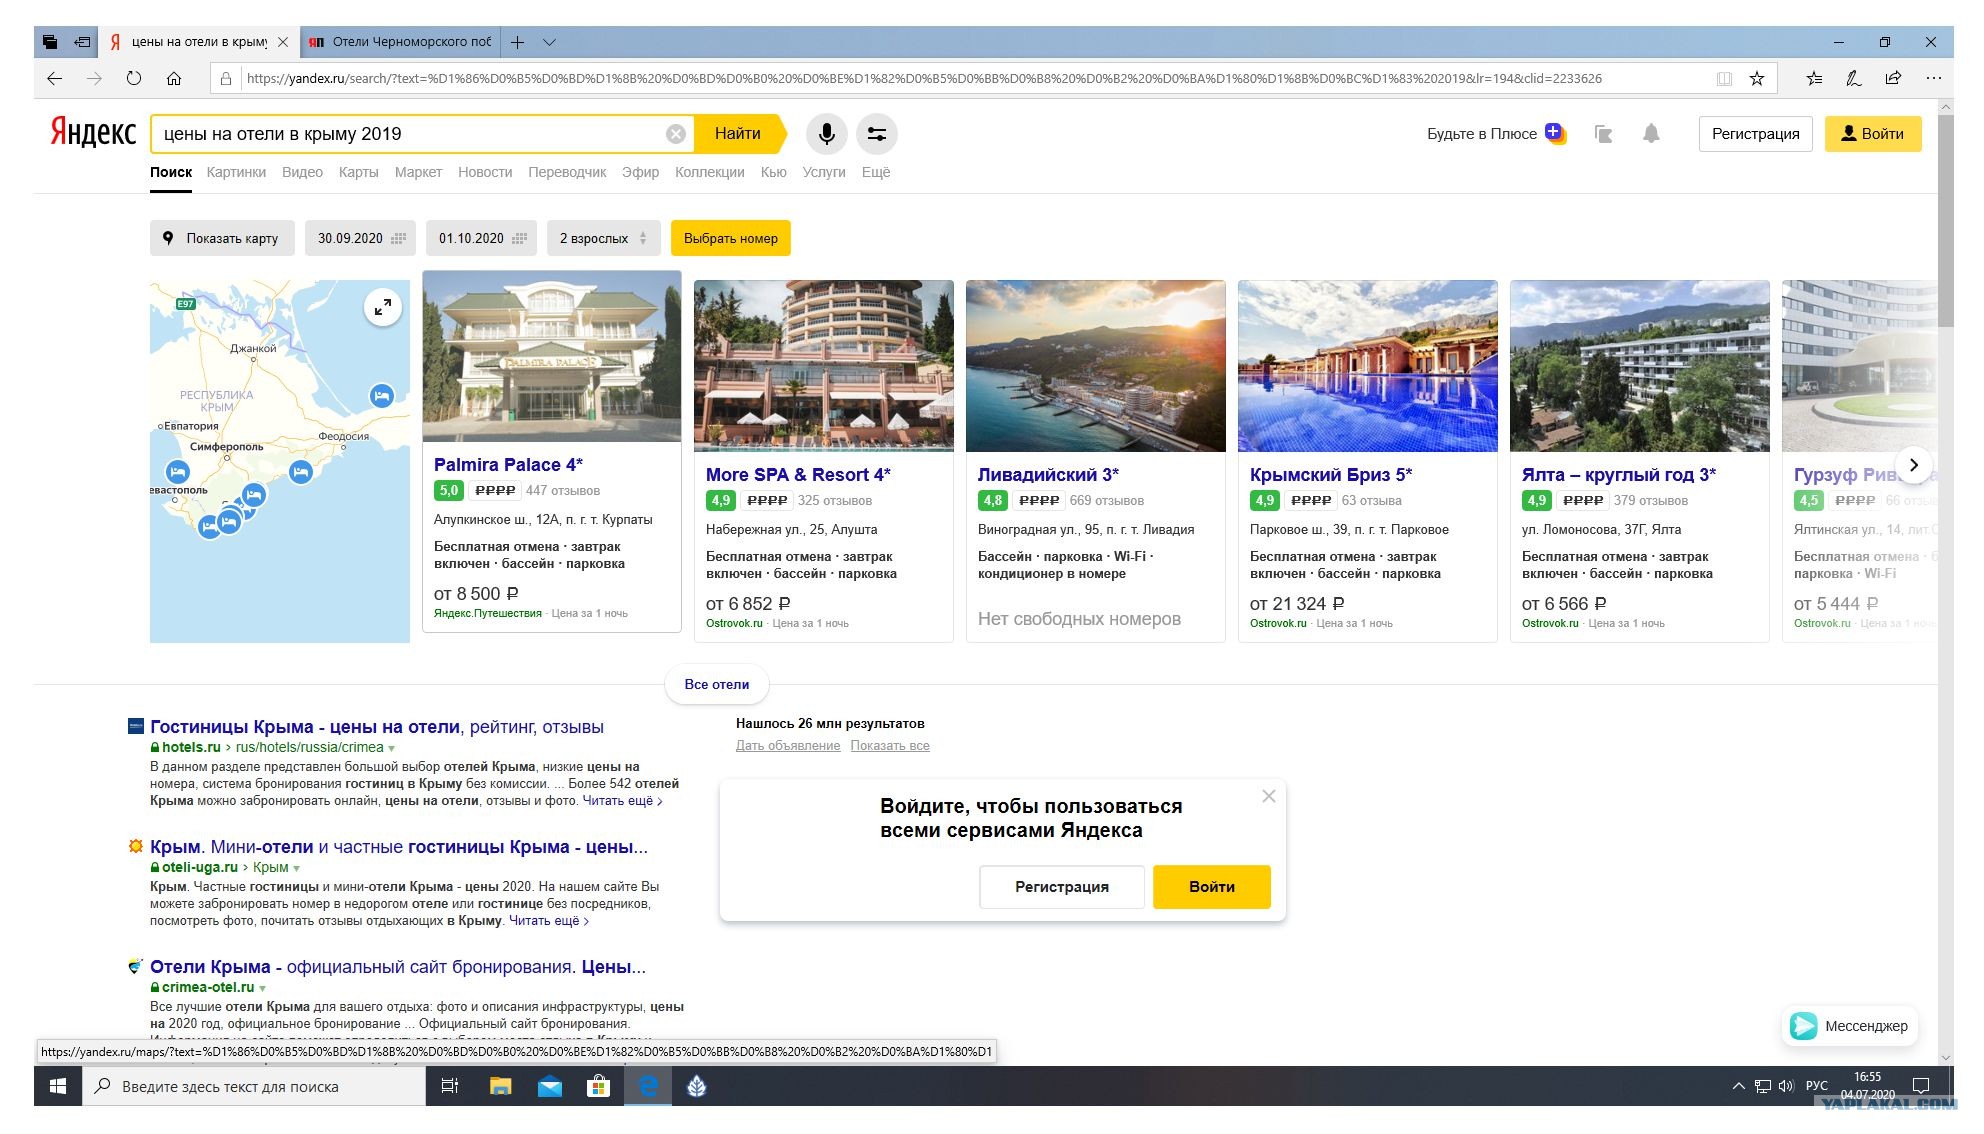Click the Показать все ads link

click(890, 746)
